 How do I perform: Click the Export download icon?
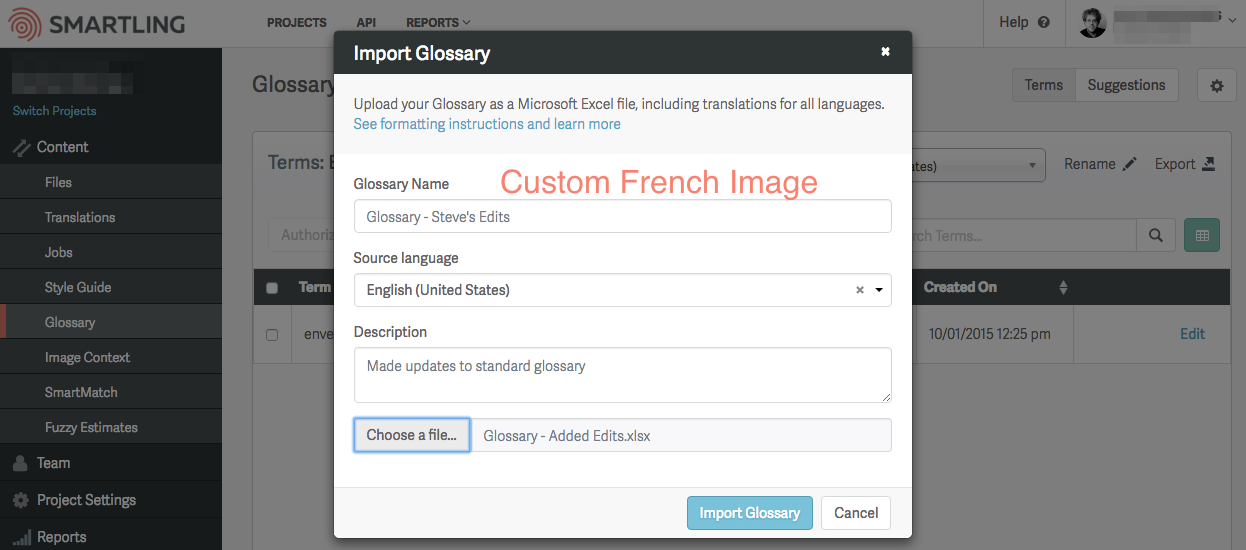coord(1209,164)
